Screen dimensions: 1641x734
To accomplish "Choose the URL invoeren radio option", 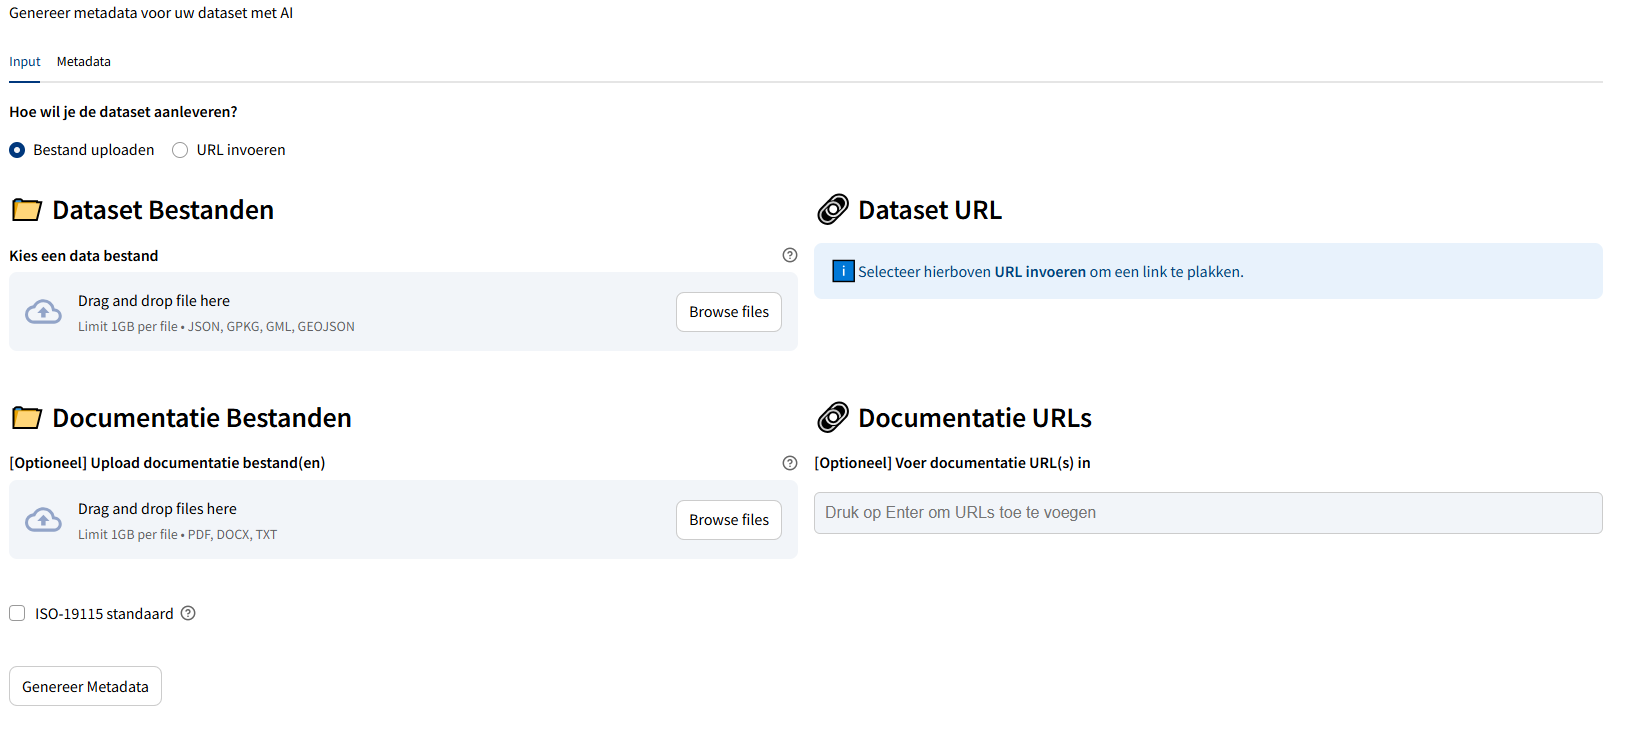I will pyautogui.click(x=180, y=150).
